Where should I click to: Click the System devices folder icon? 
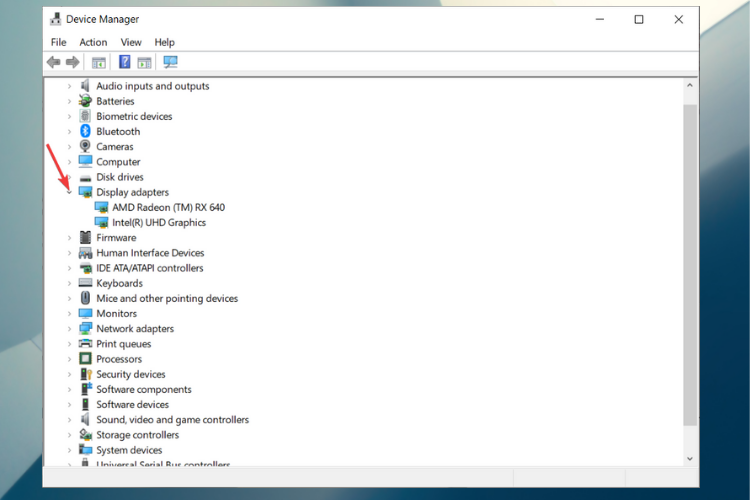click(x=85, y=450)
